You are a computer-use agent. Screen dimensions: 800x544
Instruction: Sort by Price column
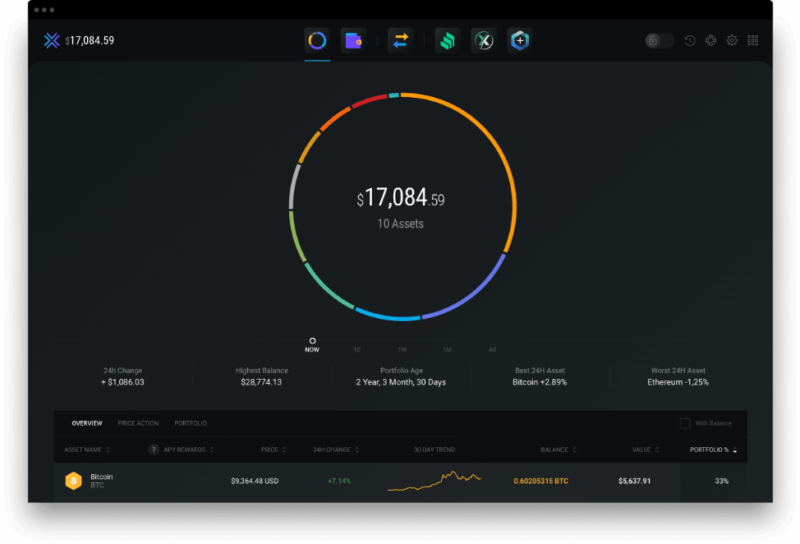point(273,450)
